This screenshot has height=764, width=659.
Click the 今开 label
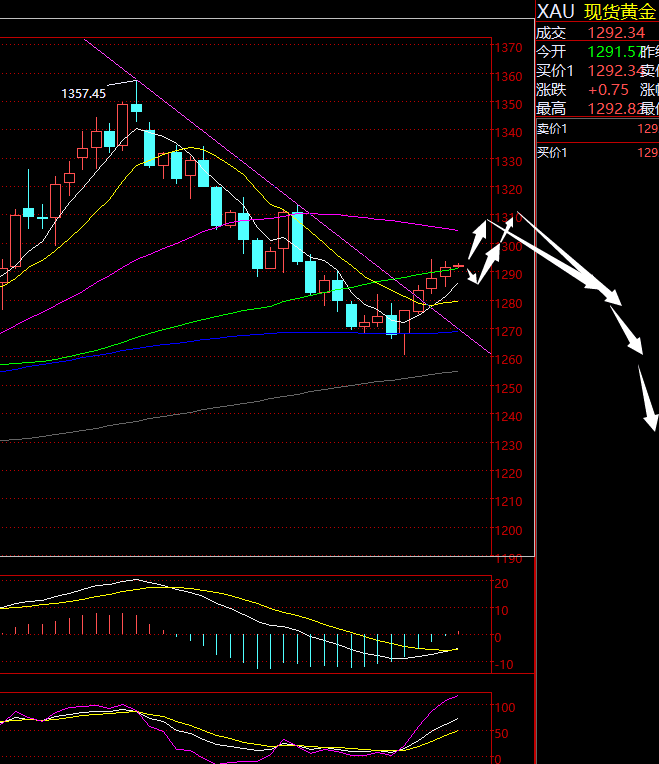551,52
